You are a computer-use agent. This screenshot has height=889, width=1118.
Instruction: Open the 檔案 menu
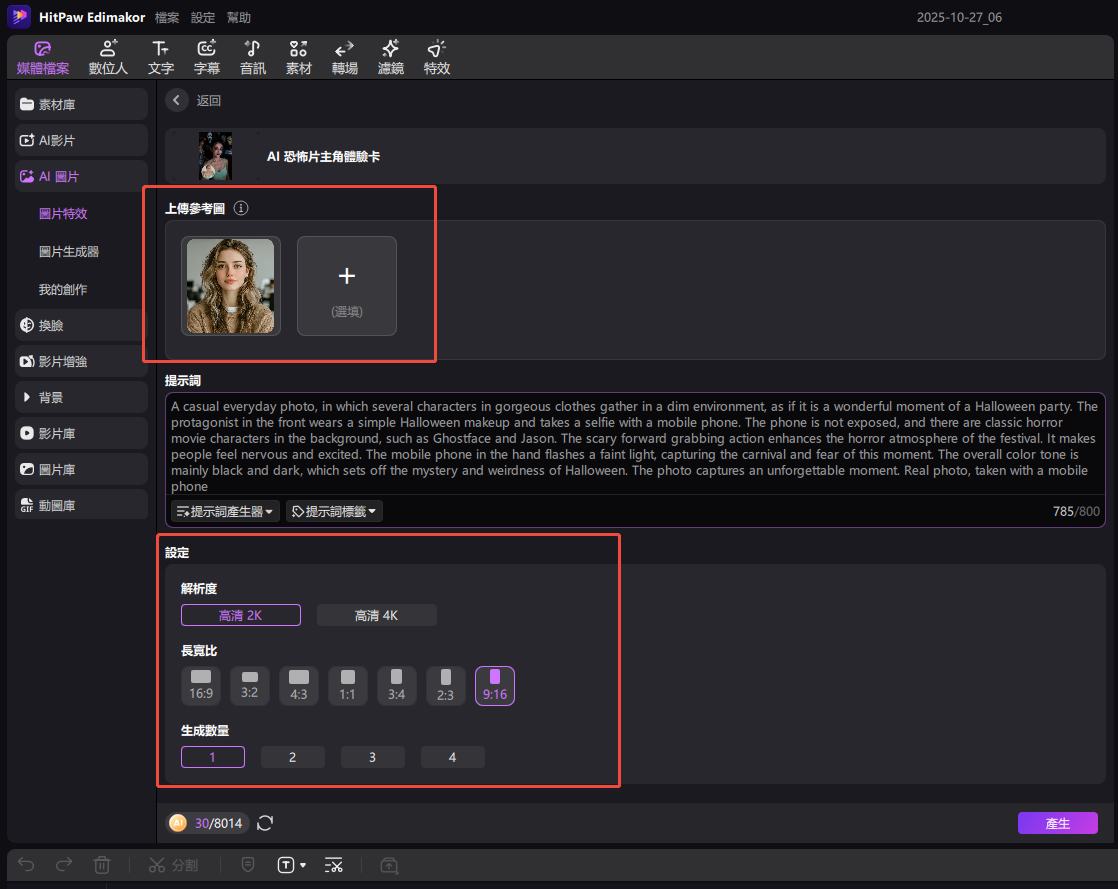point(167,18)
